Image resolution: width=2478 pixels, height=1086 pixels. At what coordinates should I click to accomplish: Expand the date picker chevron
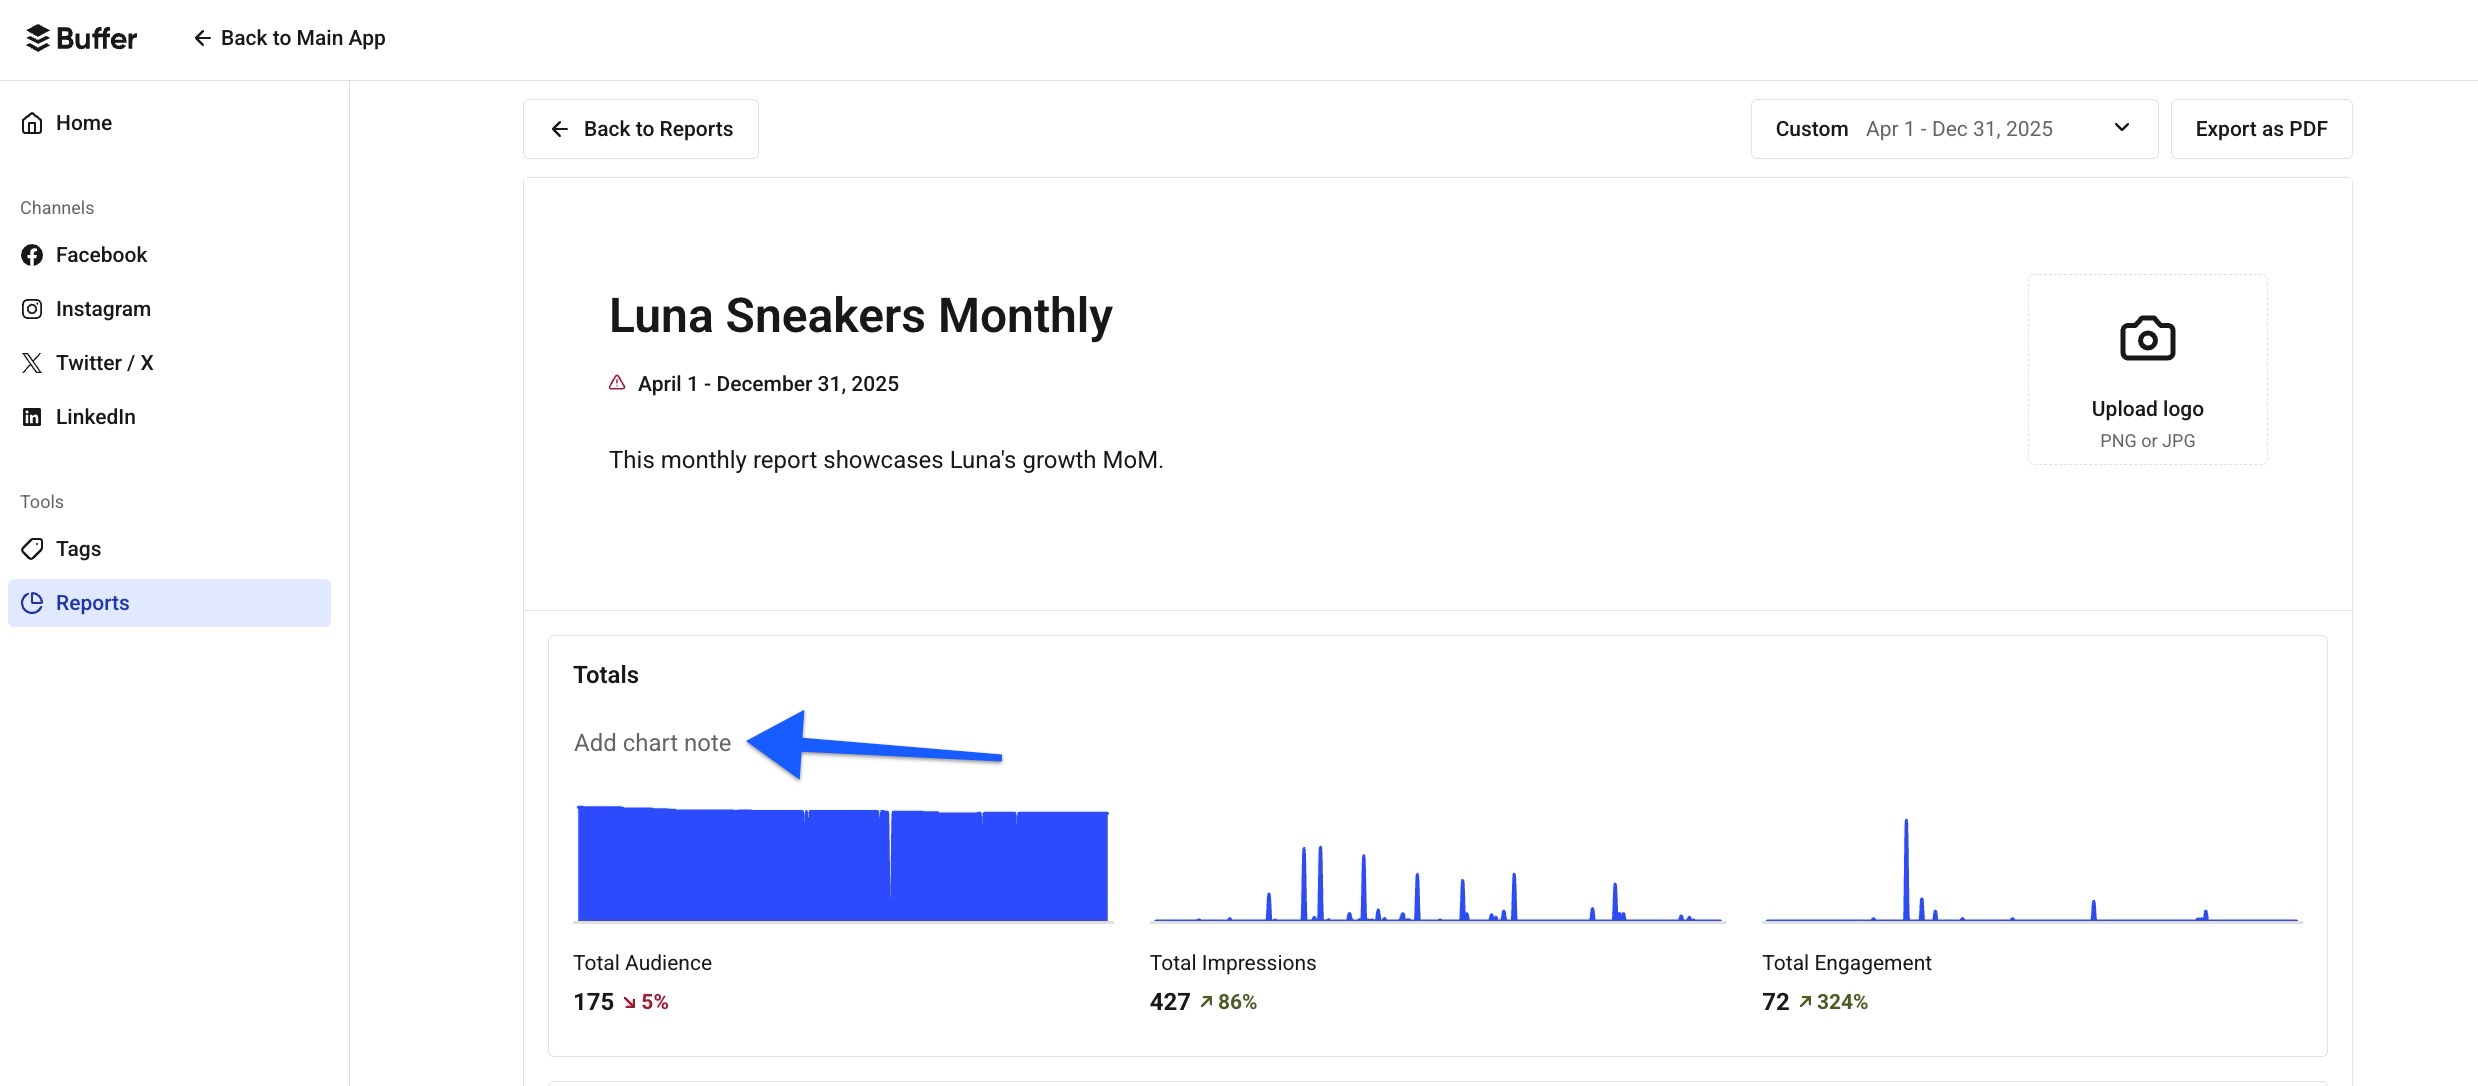pyautogui.click(x=2122, y=128)
